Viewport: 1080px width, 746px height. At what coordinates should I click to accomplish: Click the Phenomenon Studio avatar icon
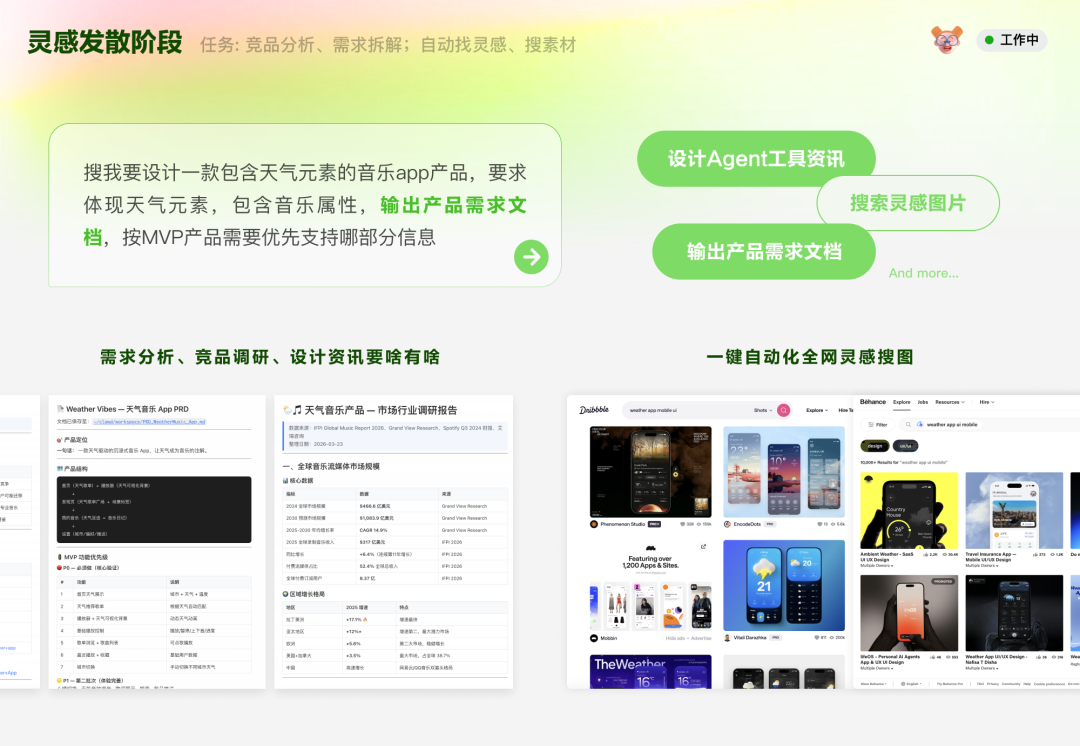(593, 524)
